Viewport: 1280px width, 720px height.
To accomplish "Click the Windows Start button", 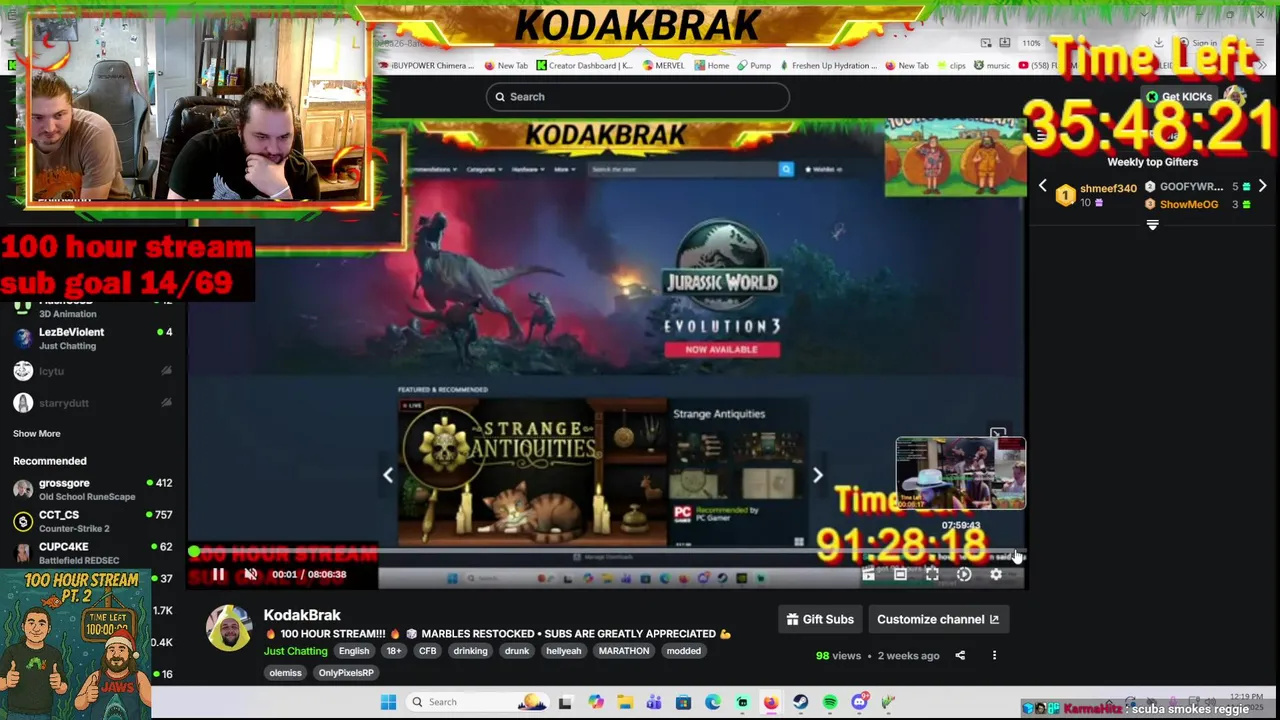I will point(388,702).
